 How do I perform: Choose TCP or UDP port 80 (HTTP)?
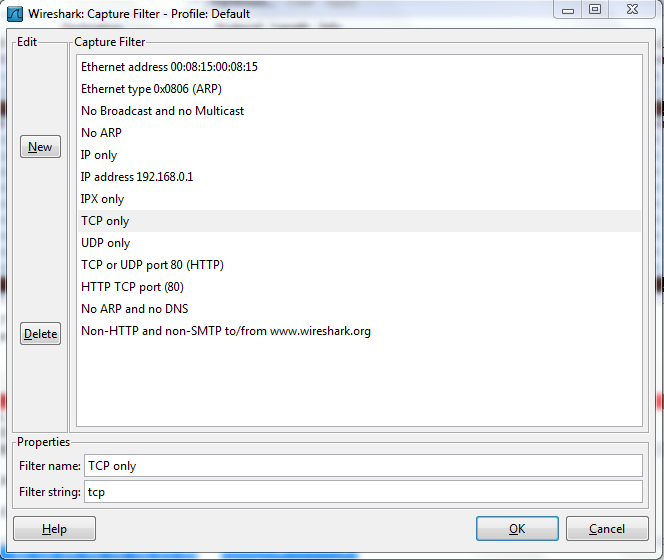359,265
